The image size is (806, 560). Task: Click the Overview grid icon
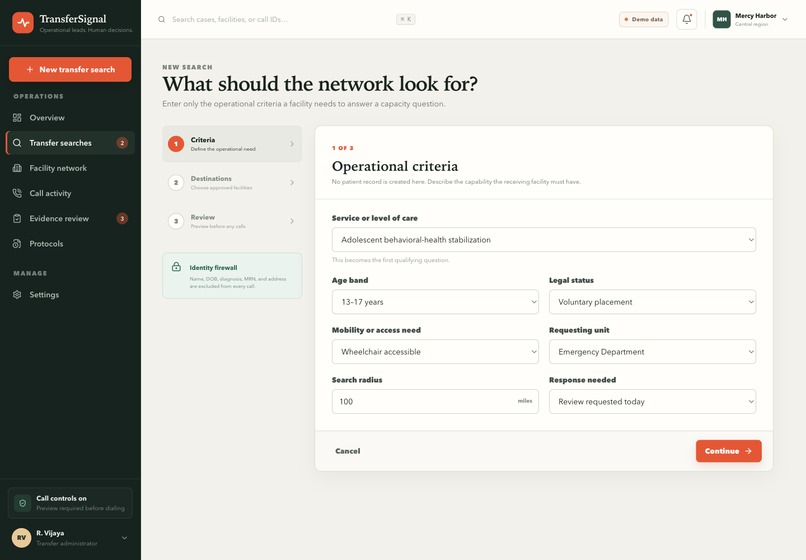pos(17,118)
